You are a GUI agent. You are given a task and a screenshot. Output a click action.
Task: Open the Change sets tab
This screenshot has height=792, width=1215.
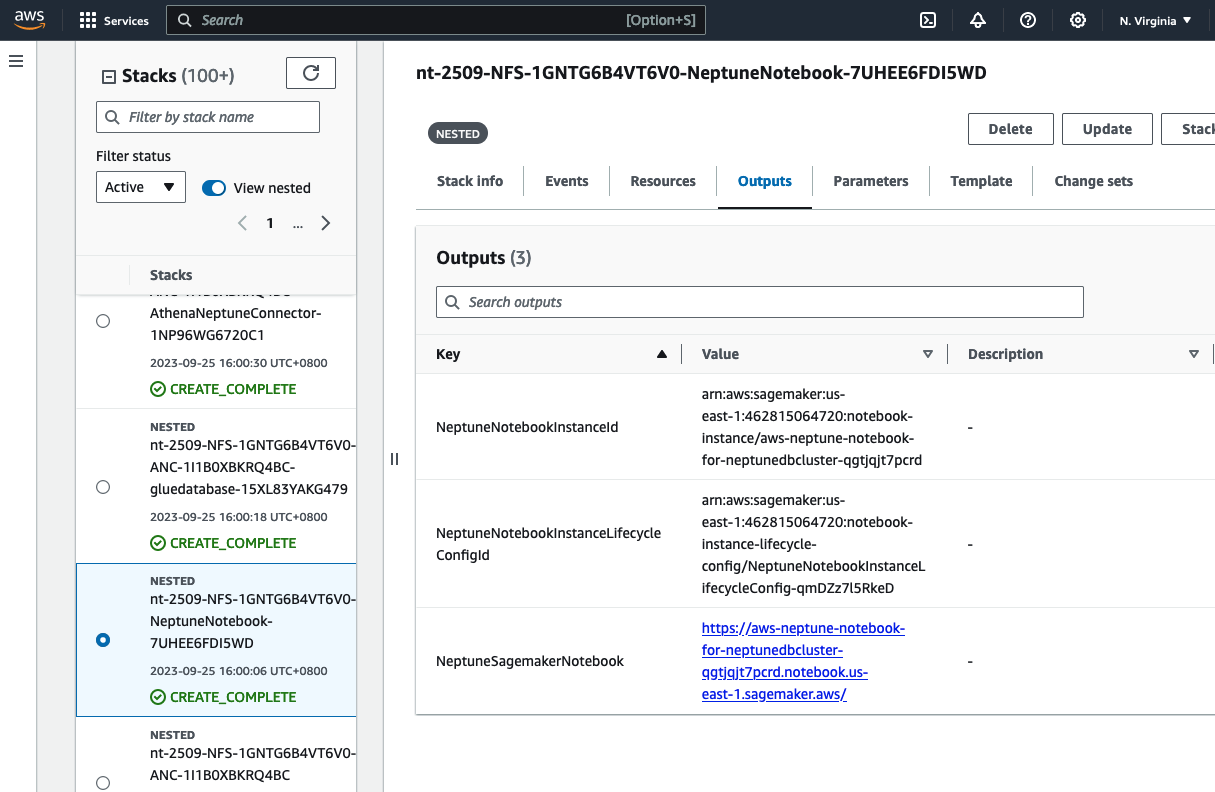pyautogui.click(x=1094, y=181)
